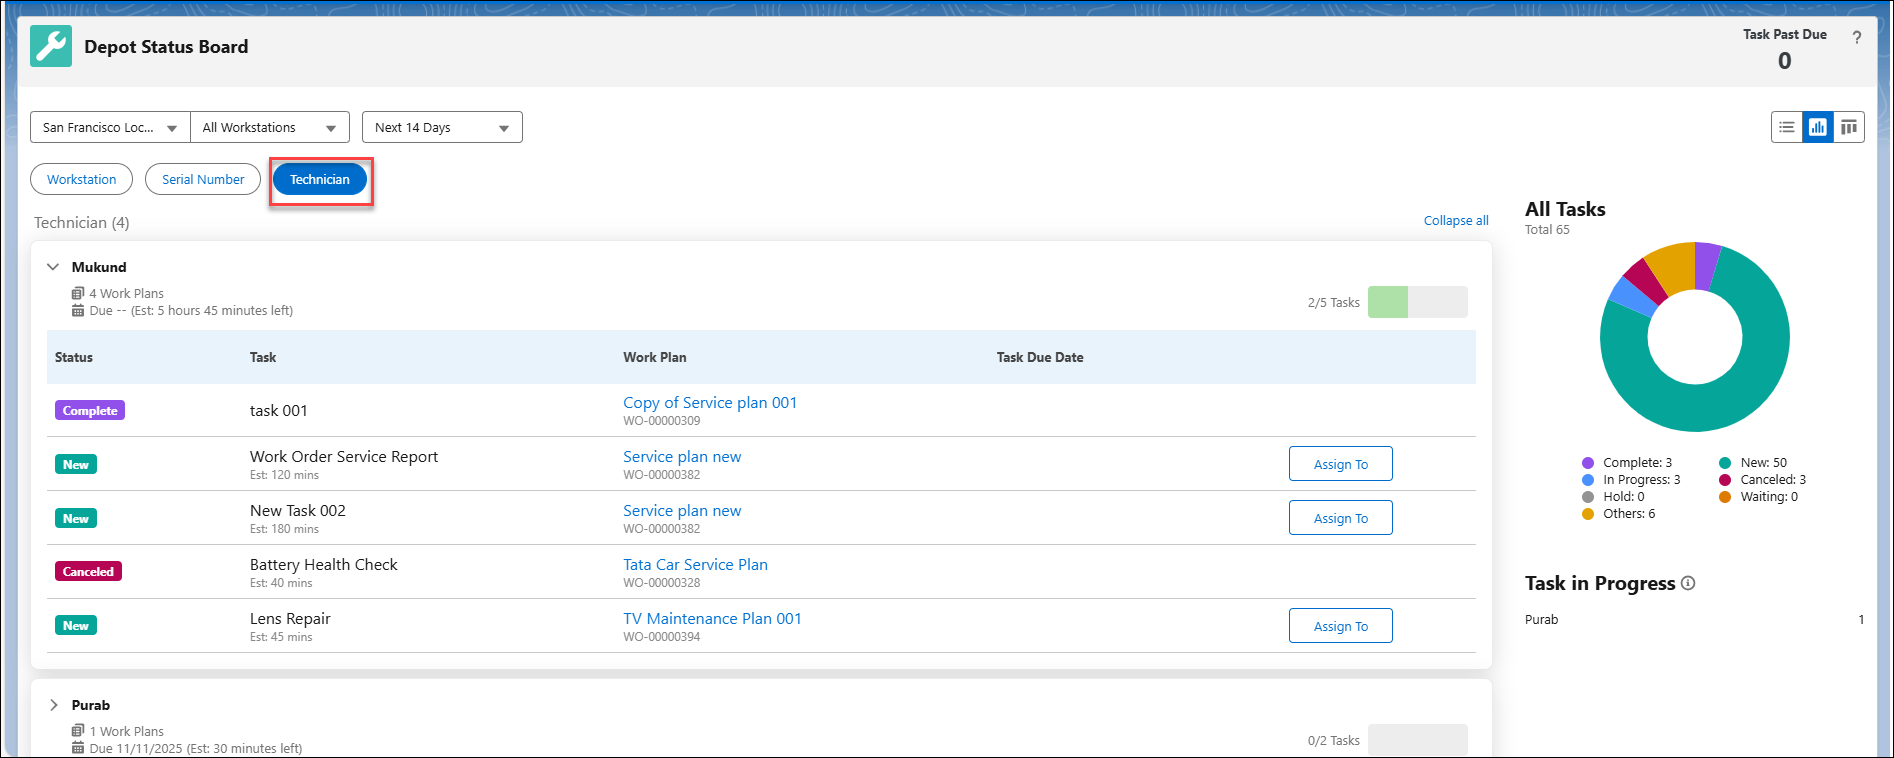Click the blue In Progress legend swatch

[1588, 480]
